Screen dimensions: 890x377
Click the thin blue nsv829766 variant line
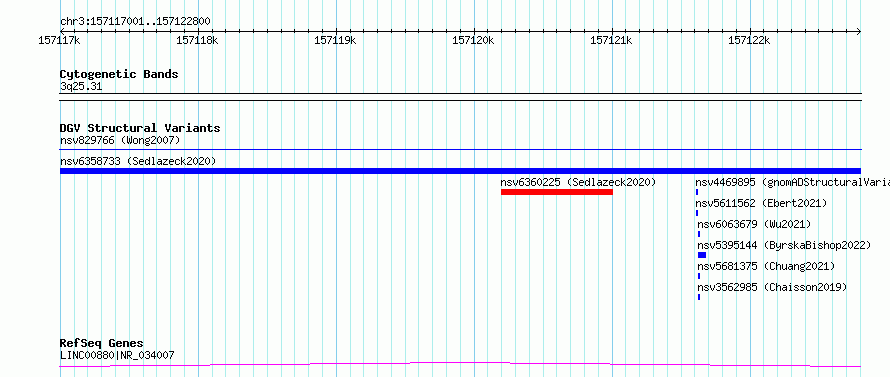pos(461,150)
